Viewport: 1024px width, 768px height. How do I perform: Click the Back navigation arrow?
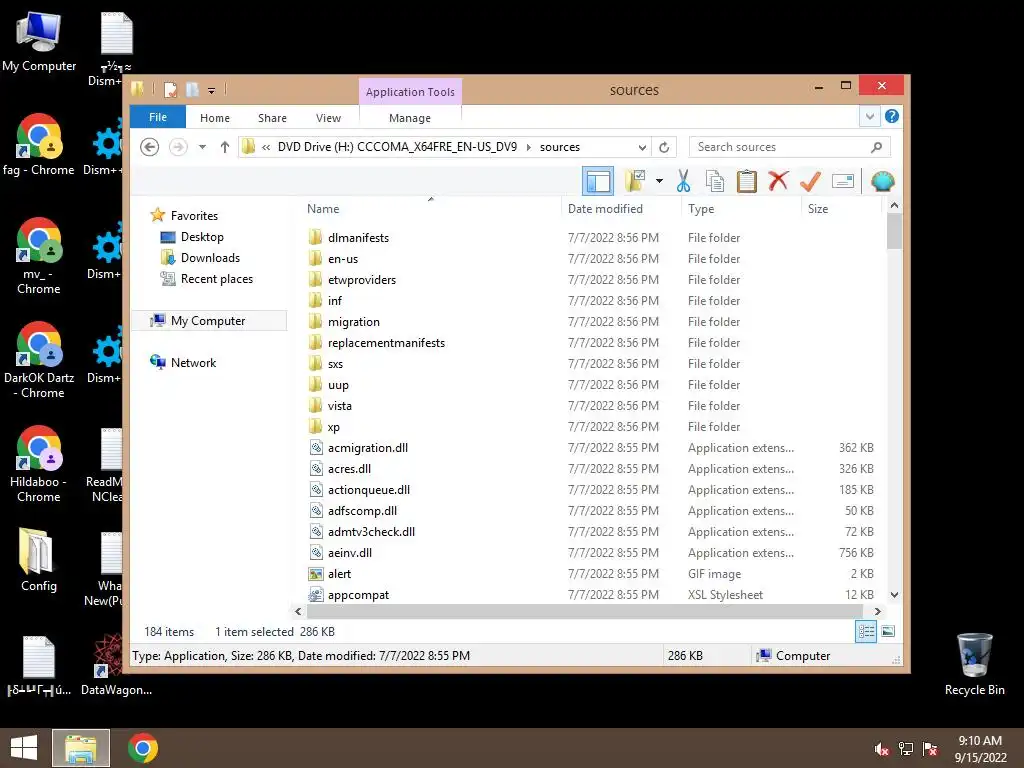(150, 147)
